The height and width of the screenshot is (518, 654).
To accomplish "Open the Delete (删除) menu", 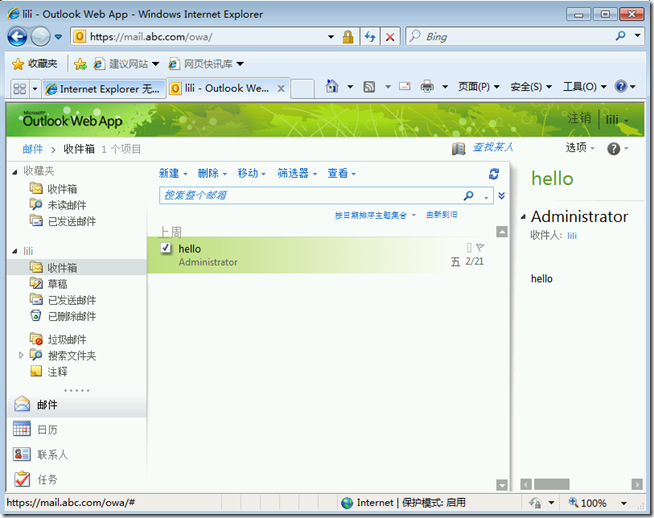I will 212,174.
